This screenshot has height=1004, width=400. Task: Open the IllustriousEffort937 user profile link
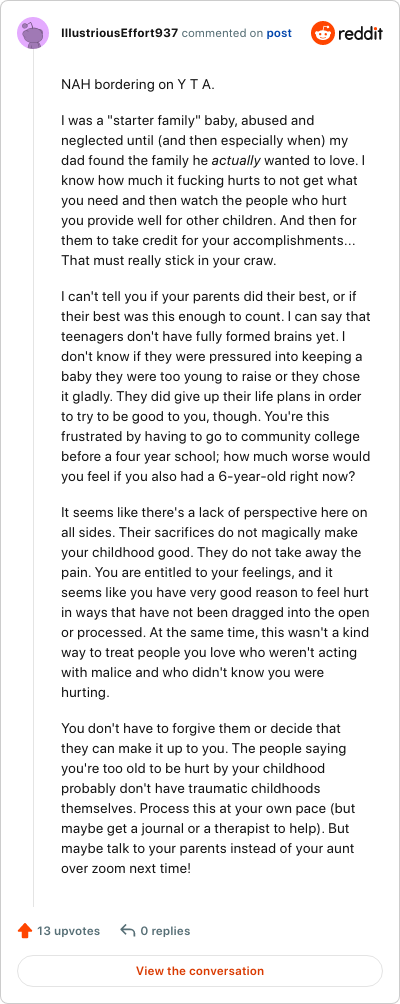click(x=120, y=33)
